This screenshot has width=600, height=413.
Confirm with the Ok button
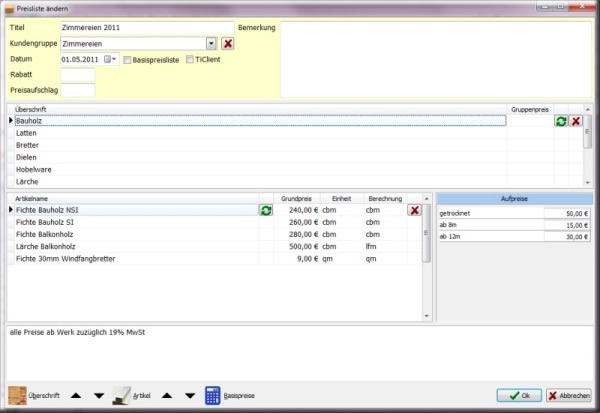coord(519,395)
